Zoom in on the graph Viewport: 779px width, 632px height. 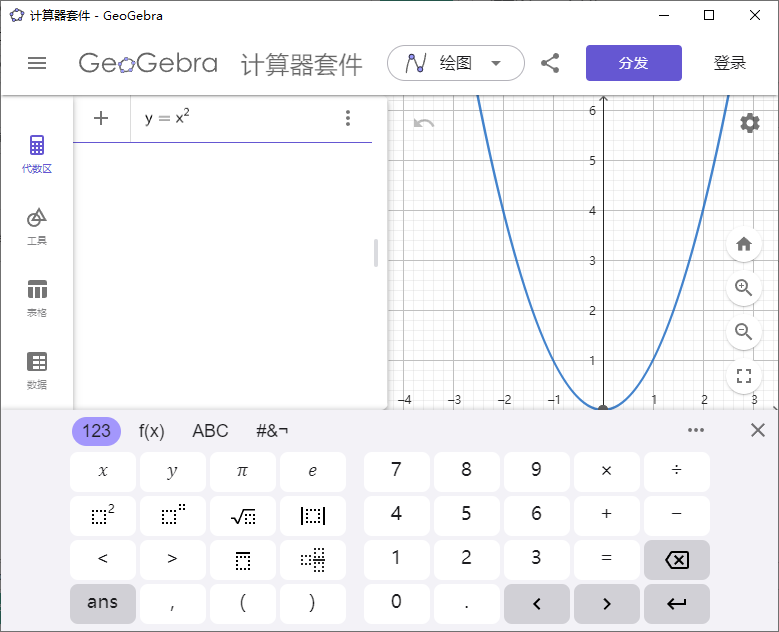click(744, 288)
